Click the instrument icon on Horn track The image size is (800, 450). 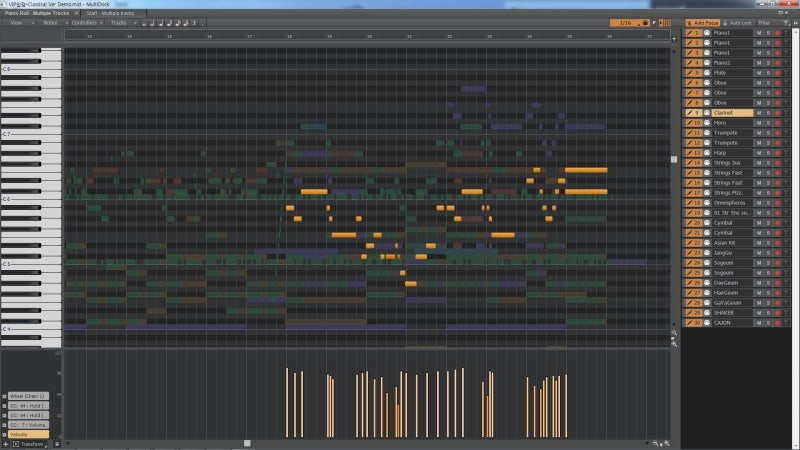point(707,123)
